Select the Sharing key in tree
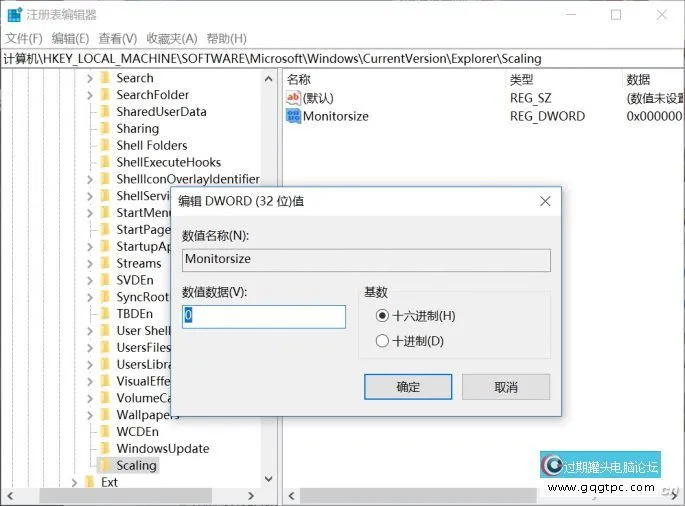The image size is (685, 506). [138, 129]
